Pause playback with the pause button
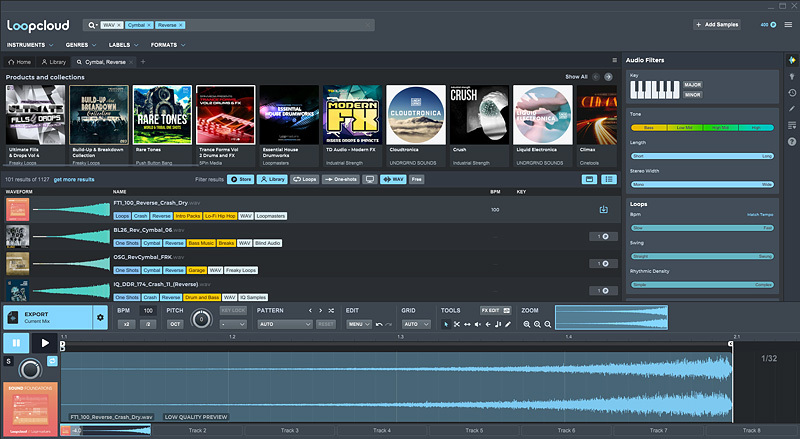The height and width of the screenshot is (439, 800). (15, 342)
